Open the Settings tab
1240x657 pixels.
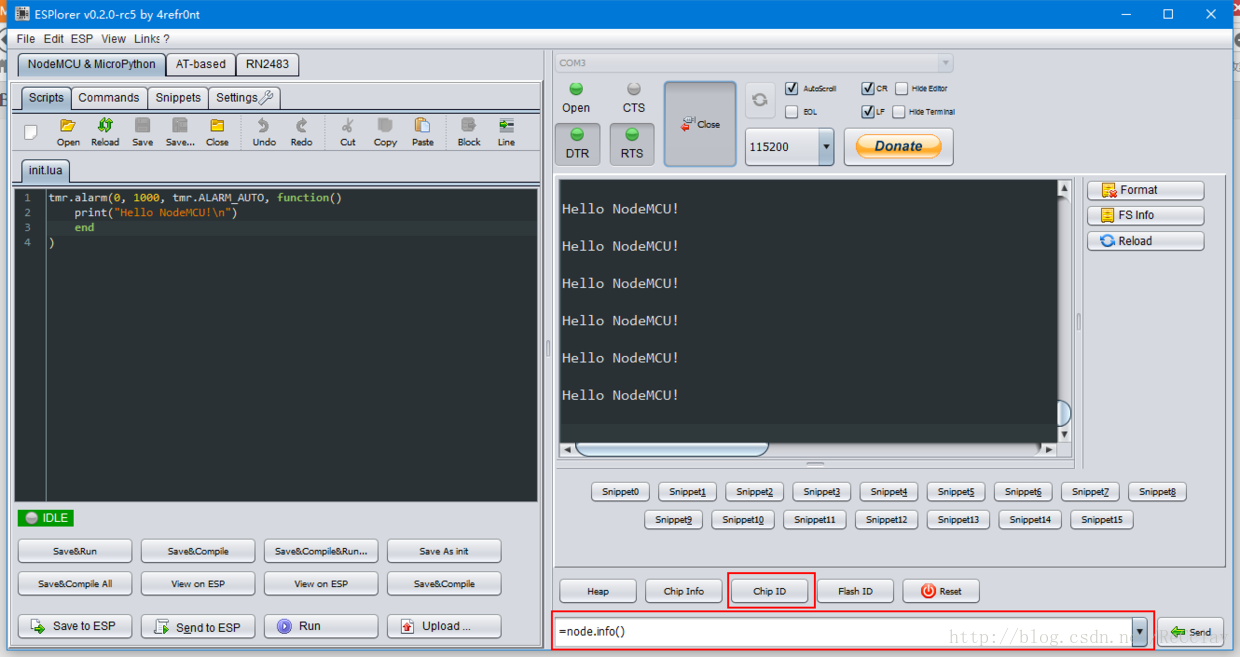pos(245,98)
